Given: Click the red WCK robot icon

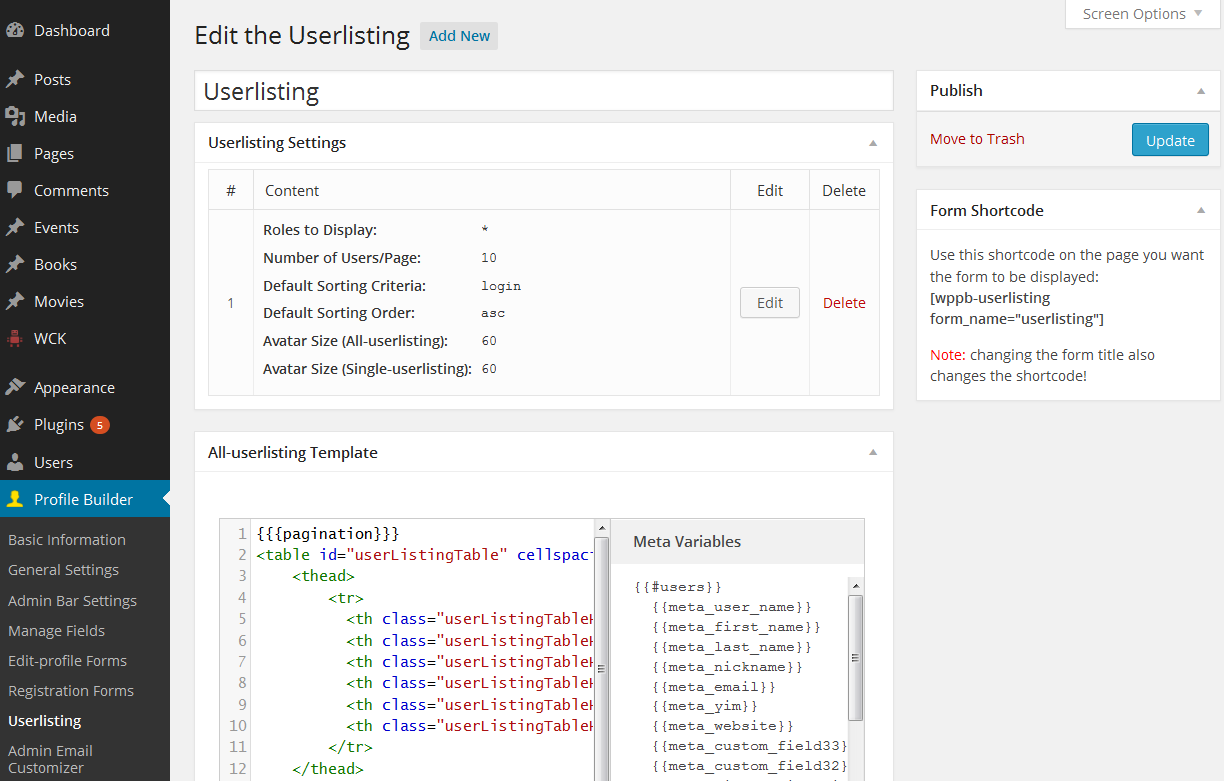Looking at the screenshot, I should (15, 338).
